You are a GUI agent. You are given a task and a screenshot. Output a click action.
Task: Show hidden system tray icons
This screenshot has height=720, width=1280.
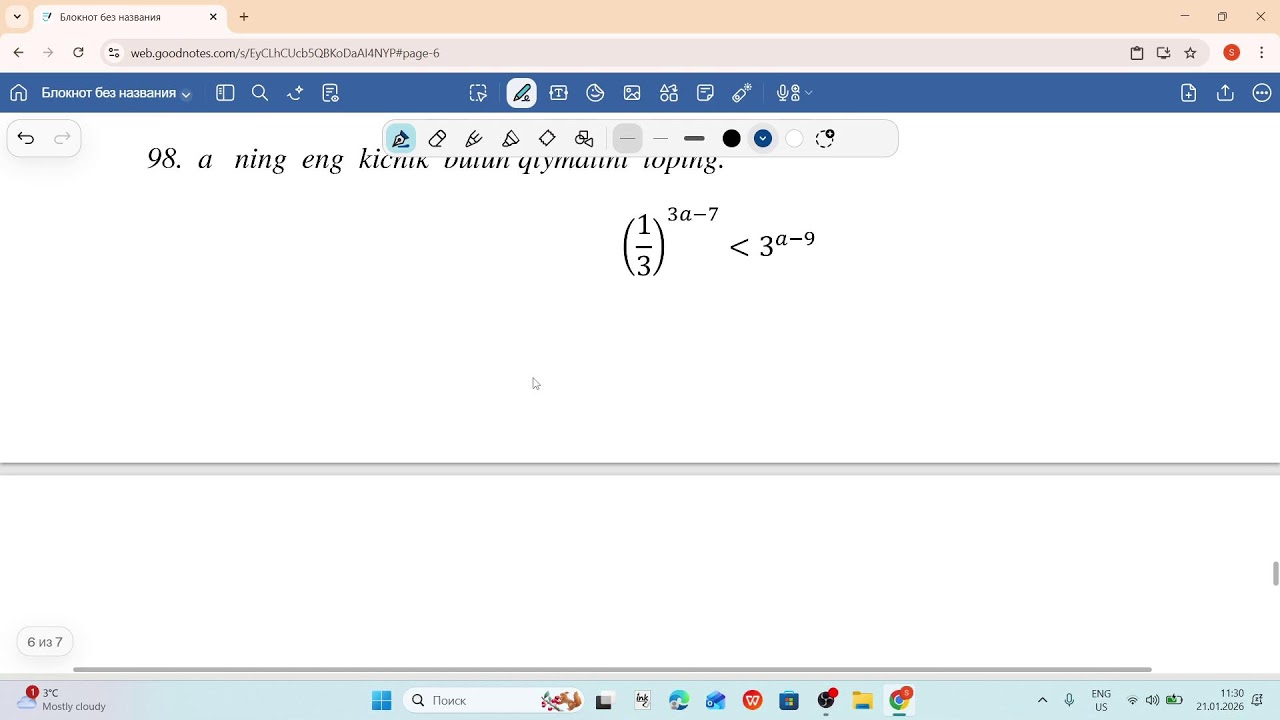1042,700
